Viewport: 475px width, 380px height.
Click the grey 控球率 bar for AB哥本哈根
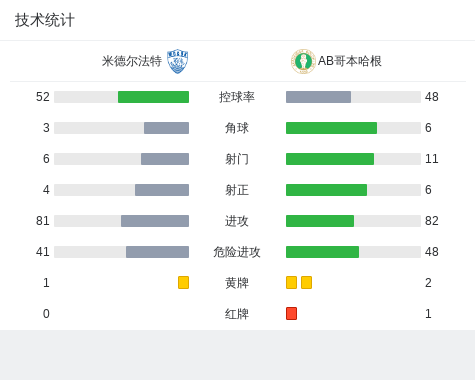point(318,97)
